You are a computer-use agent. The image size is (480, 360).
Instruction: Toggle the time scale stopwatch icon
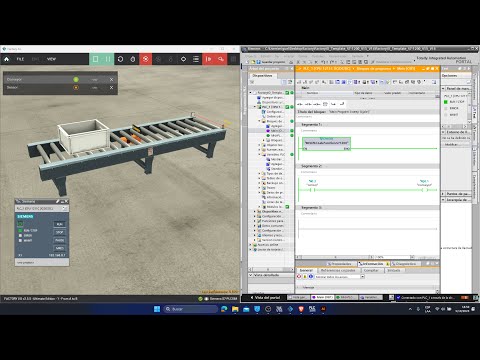point(133,59)
